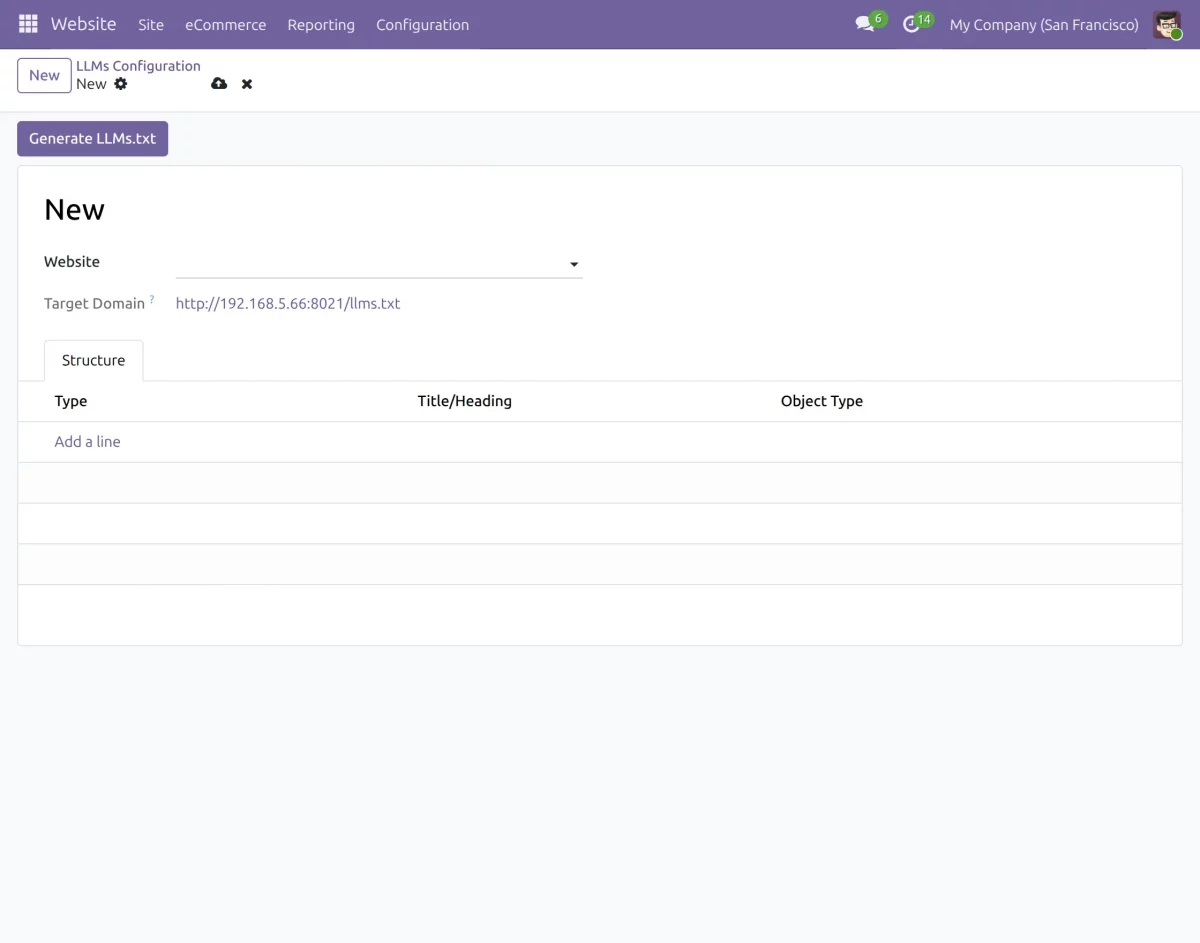1200x943 pixels.
Task: Click the Website app title
Action: coord(83,24)
